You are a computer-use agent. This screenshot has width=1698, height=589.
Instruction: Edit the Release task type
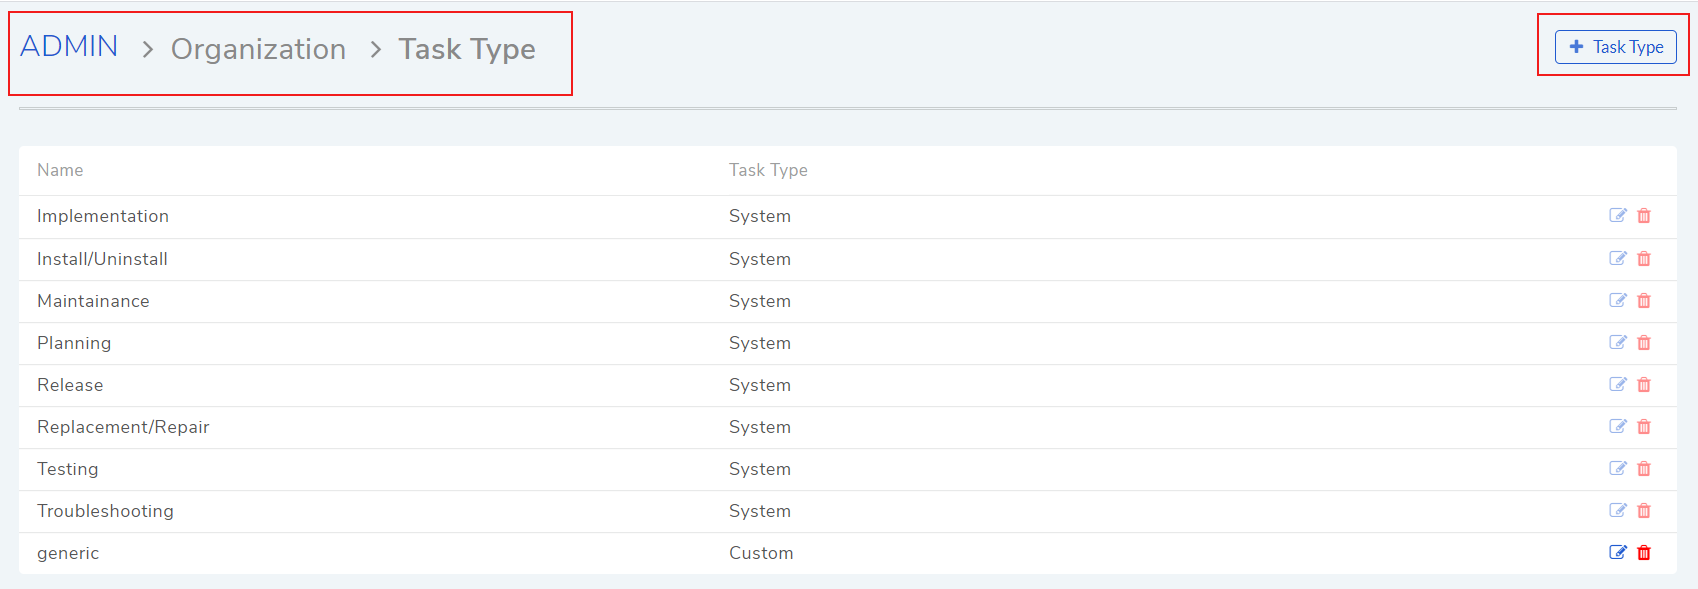pos(1618,384)
